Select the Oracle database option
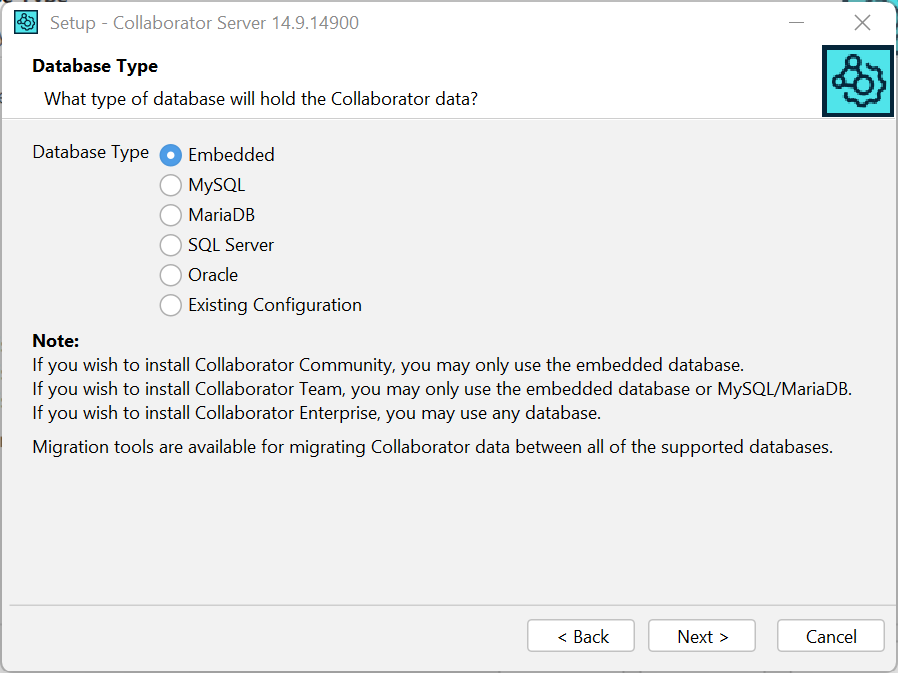898x673 pixels. [x=170, y=275]
